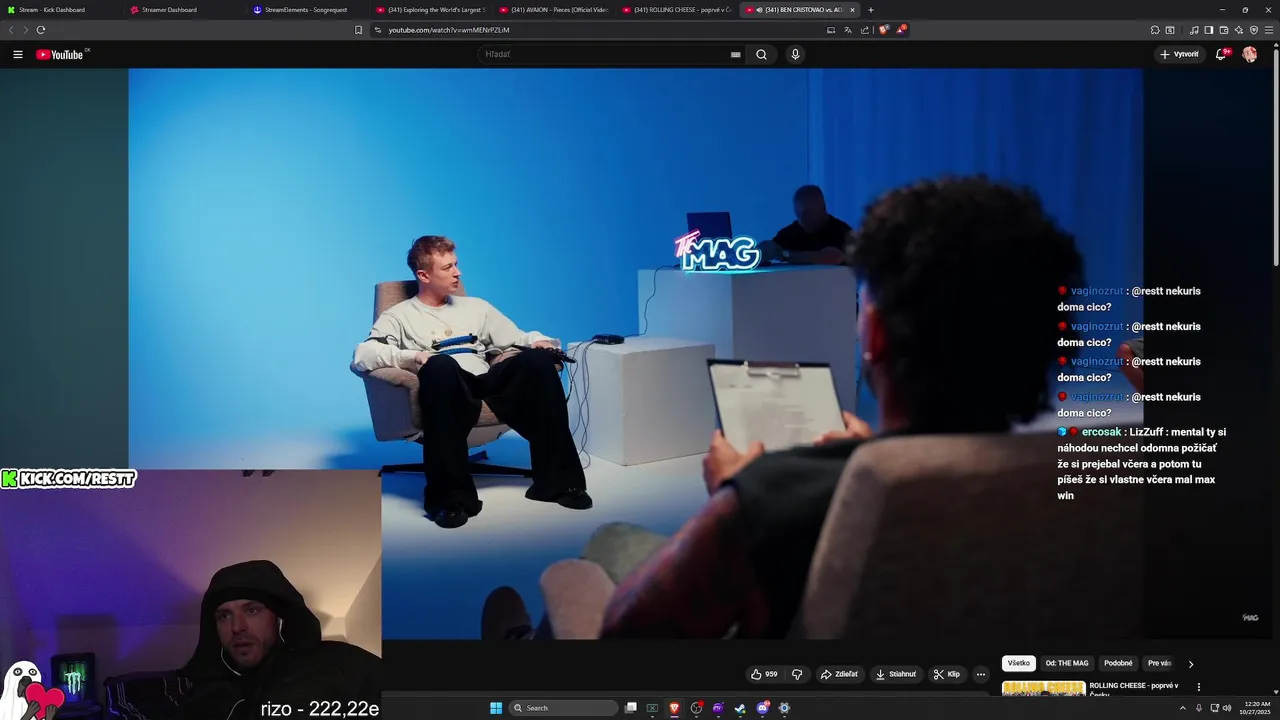Open ROLLING CHEESE suggested video title

[1135, 690]
